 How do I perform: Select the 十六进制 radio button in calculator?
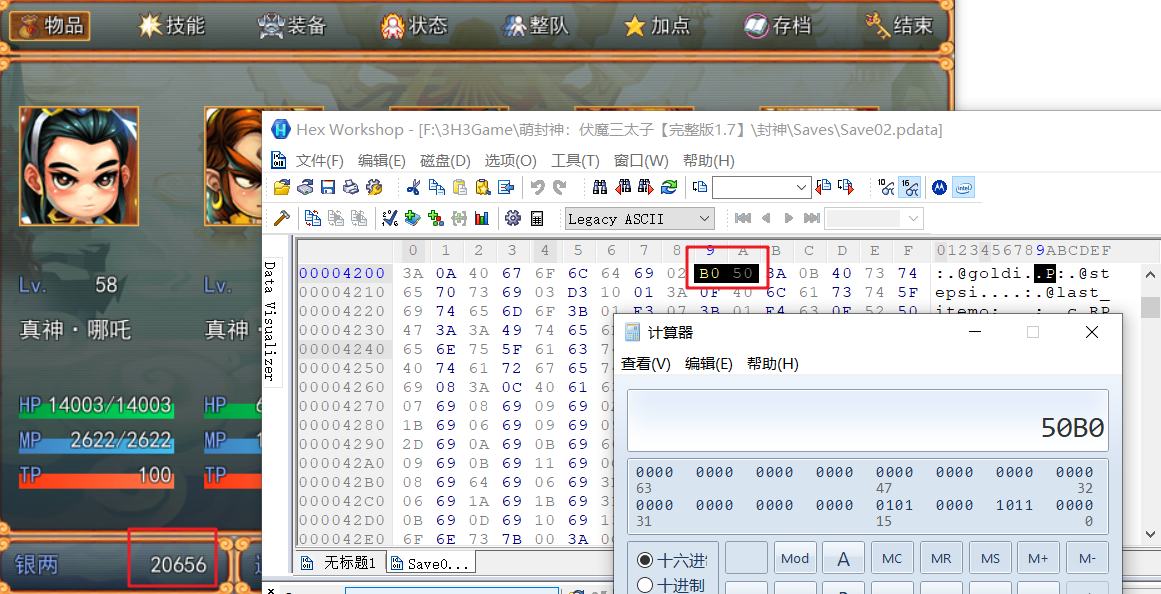point(645,560)
